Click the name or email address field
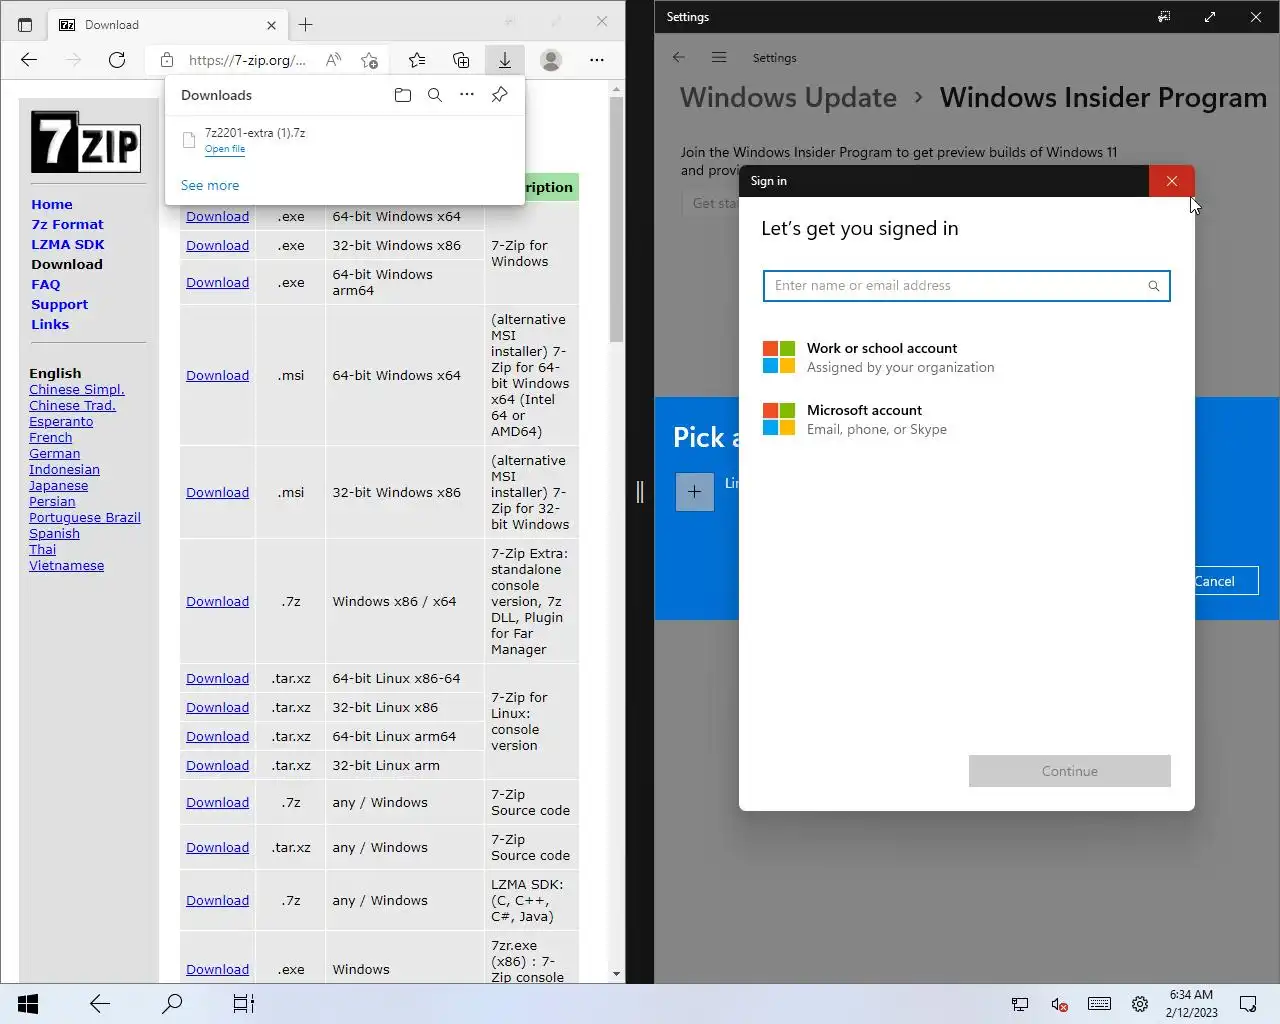The height and width of the screenshot is (1024, 1280). 966,286
